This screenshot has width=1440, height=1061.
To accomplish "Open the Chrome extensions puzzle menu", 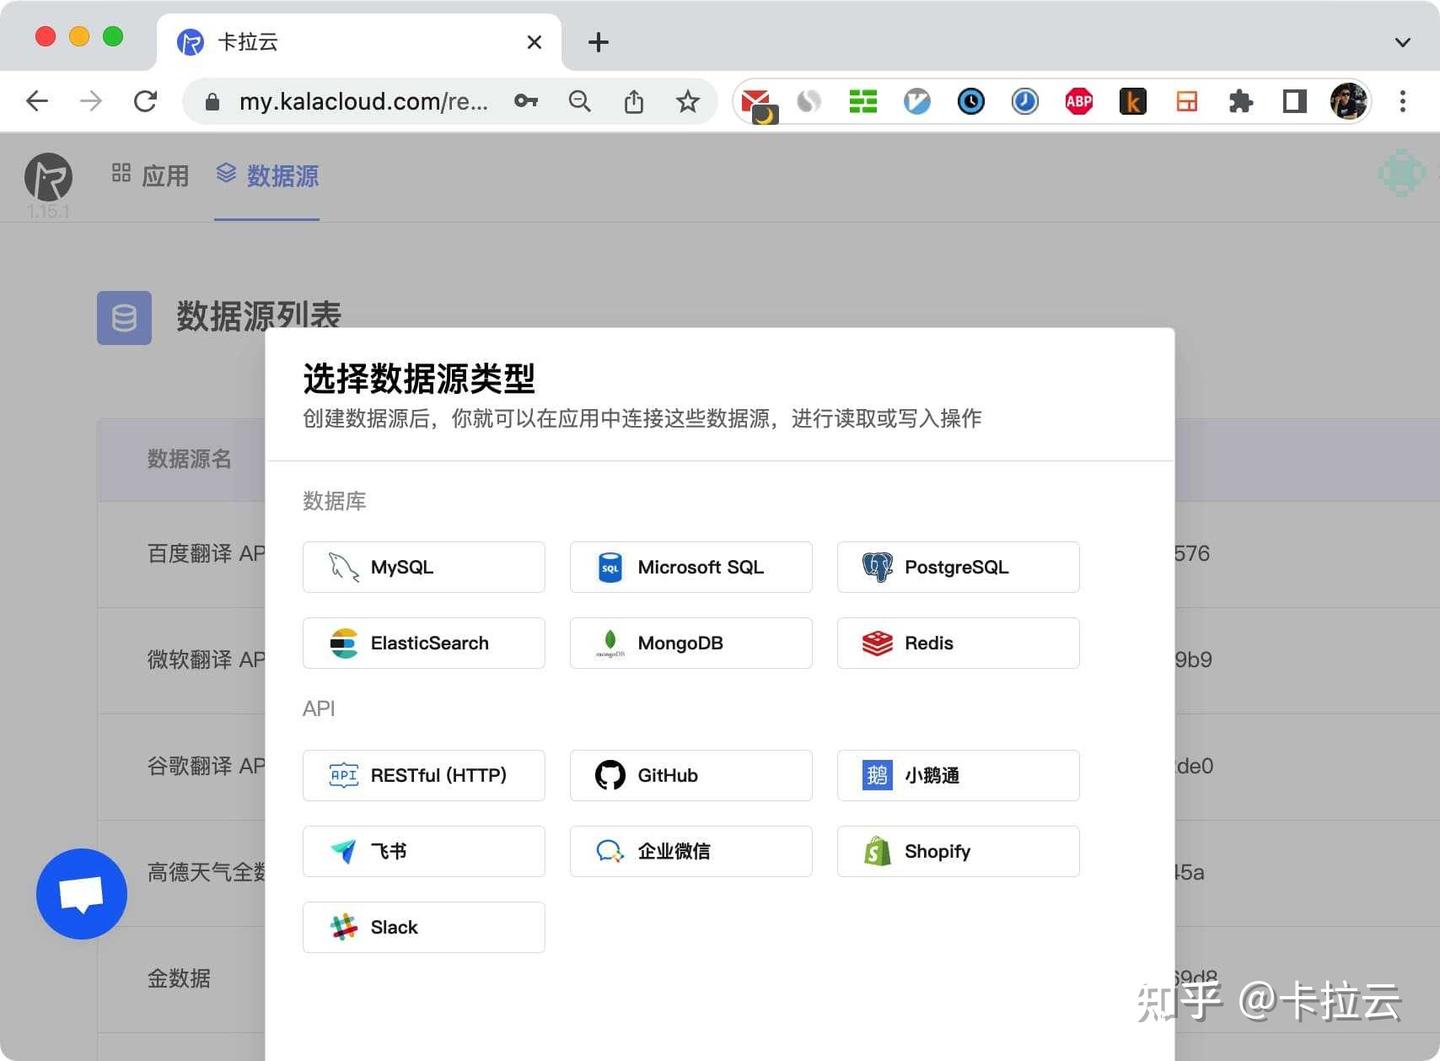I will 1240,101.
